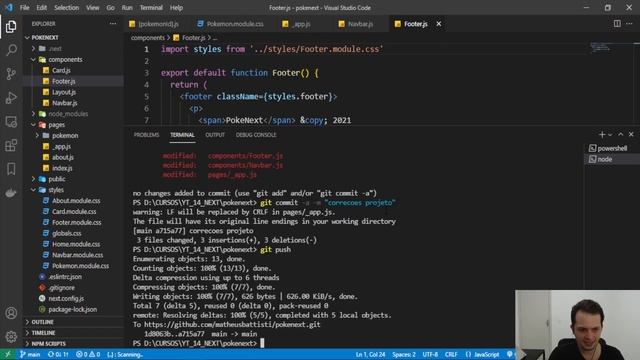Screen dimensions: 640x360
Task: Collapse the pages folder
Action: click(33, 124)
